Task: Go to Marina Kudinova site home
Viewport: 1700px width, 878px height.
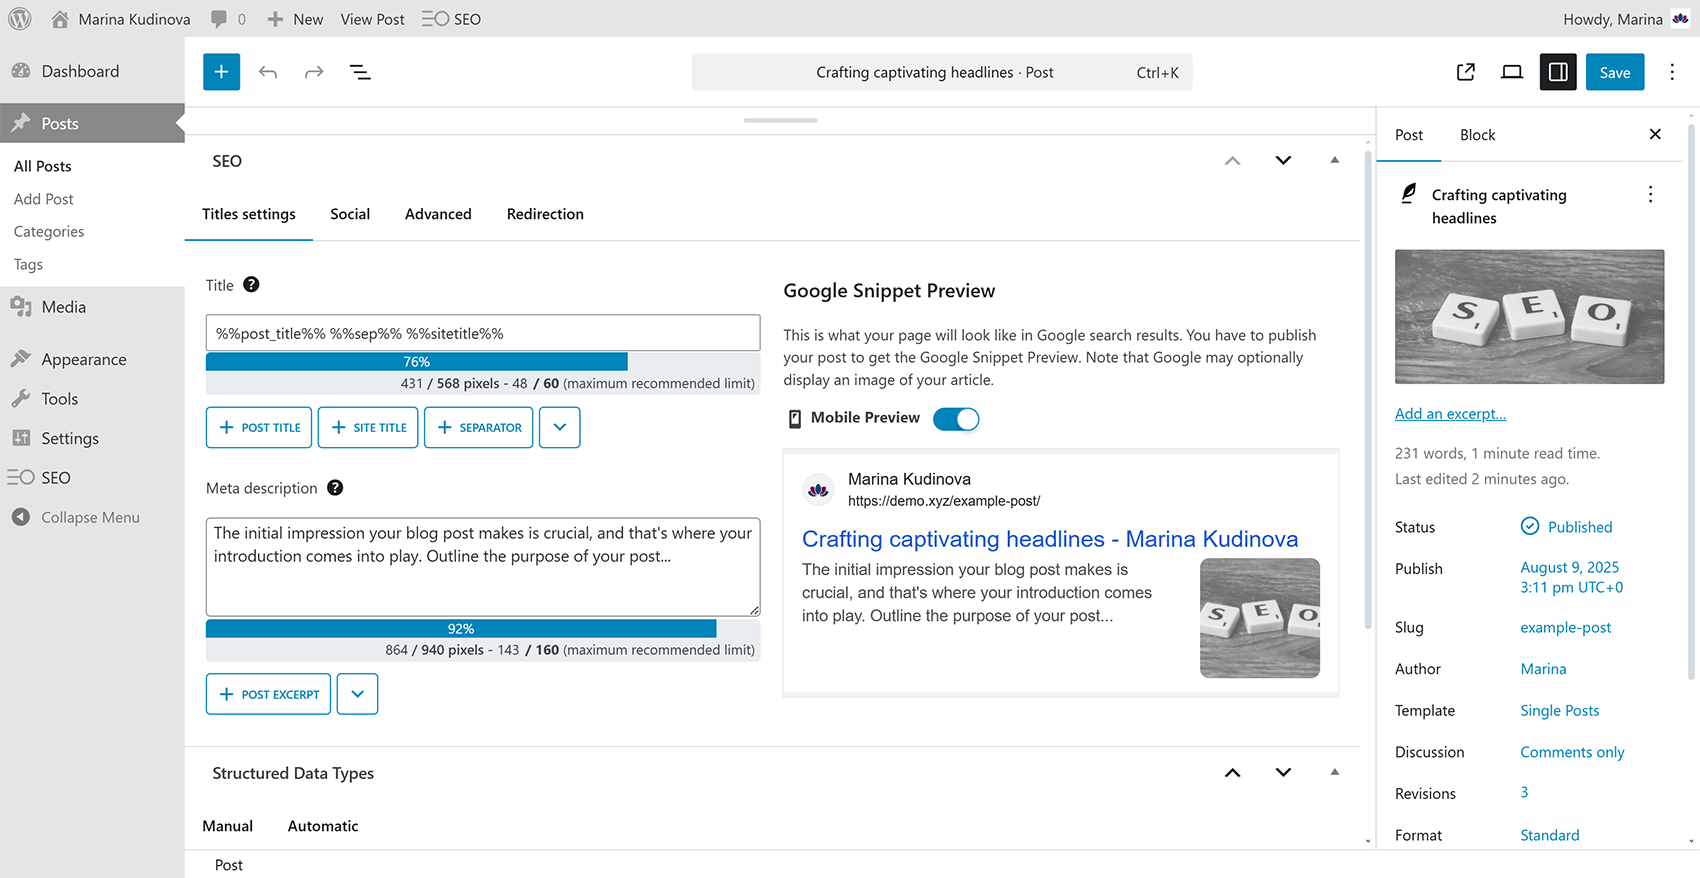Action: (x=120, y=19)
